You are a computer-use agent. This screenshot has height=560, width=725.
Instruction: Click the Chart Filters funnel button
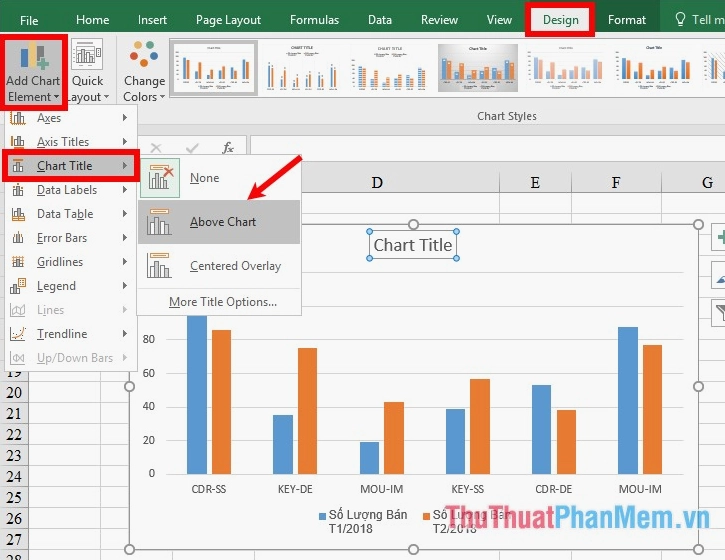click(x=719, y=313)
